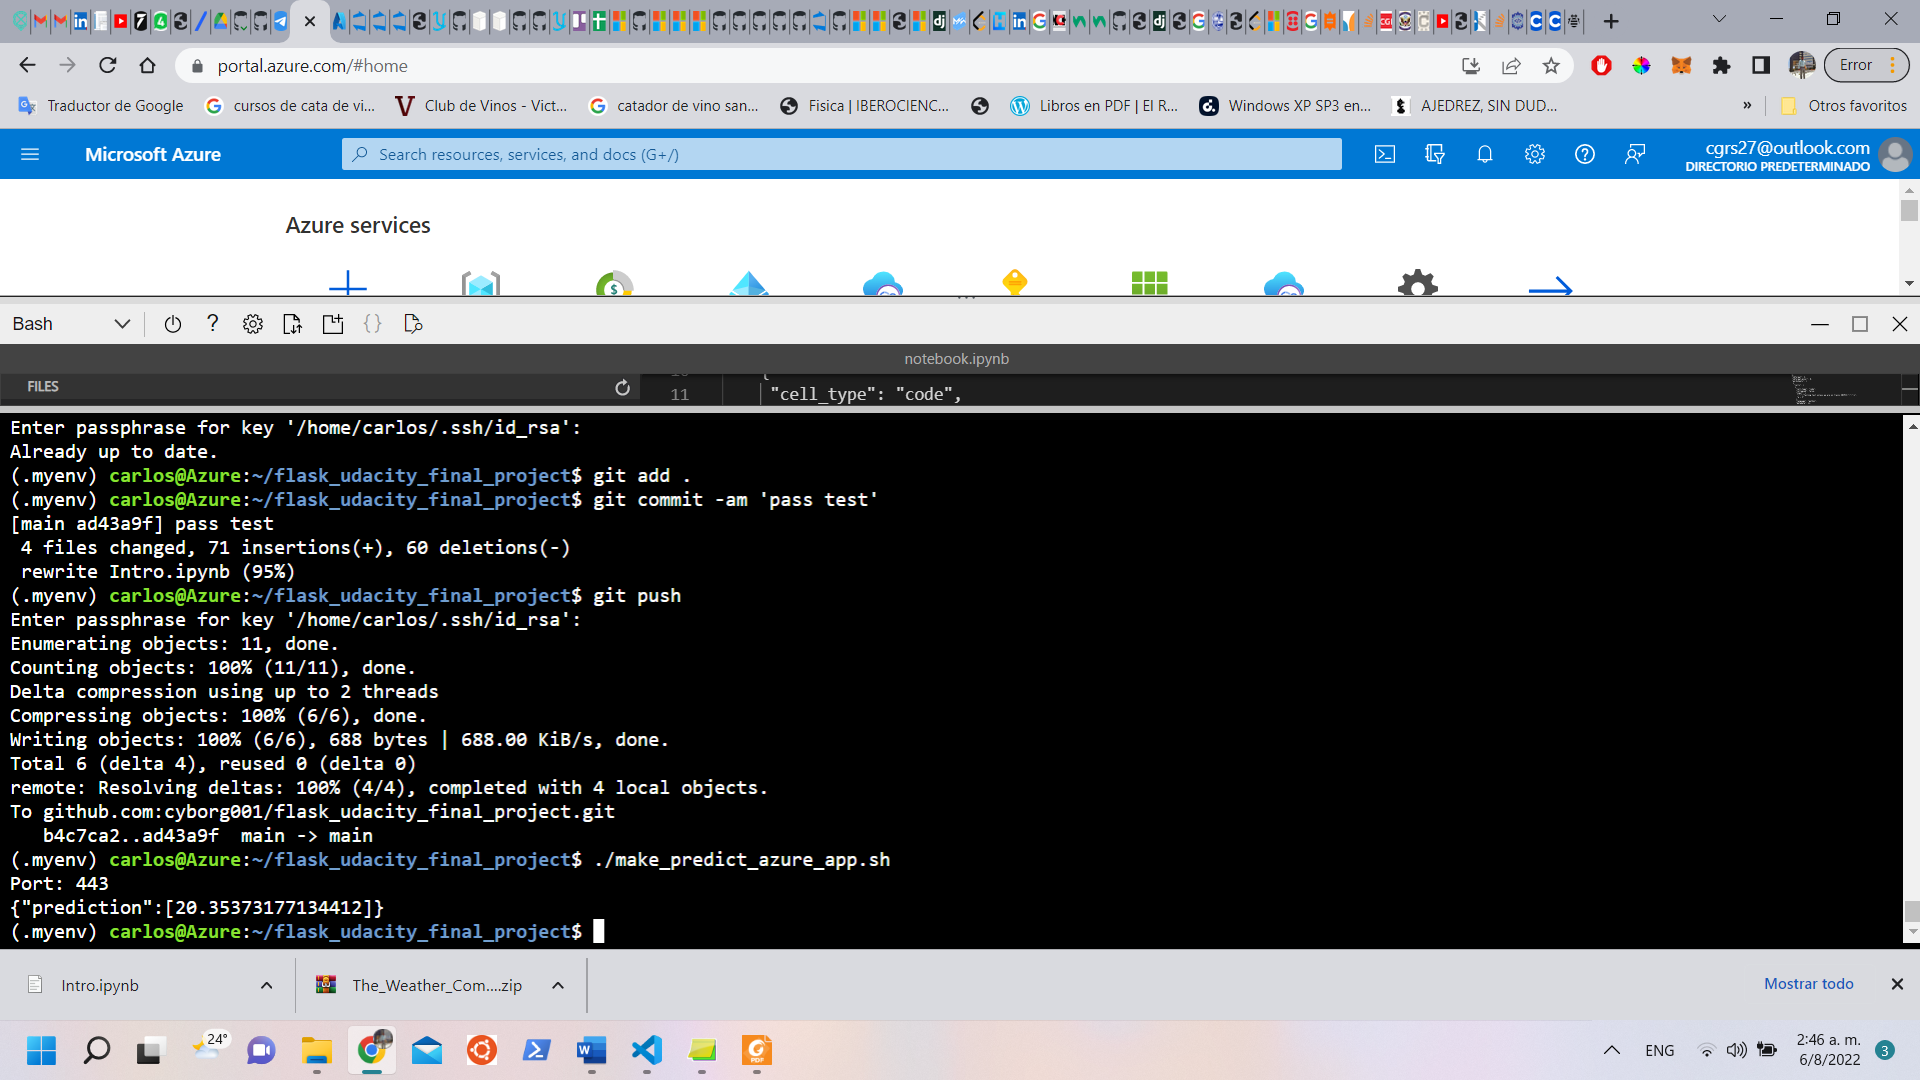
Task: Click Mostrar todo in the downloads bar
Action: pyautogui.click(x=1808, y=984)
